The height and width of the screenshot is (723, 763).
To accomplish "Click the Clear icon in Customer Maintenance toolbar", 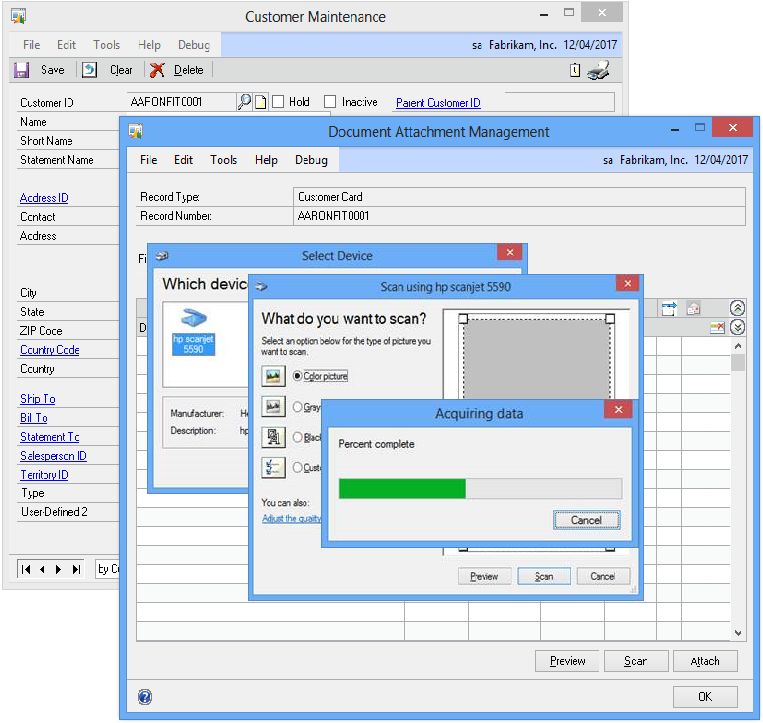I will pos(89,70).
